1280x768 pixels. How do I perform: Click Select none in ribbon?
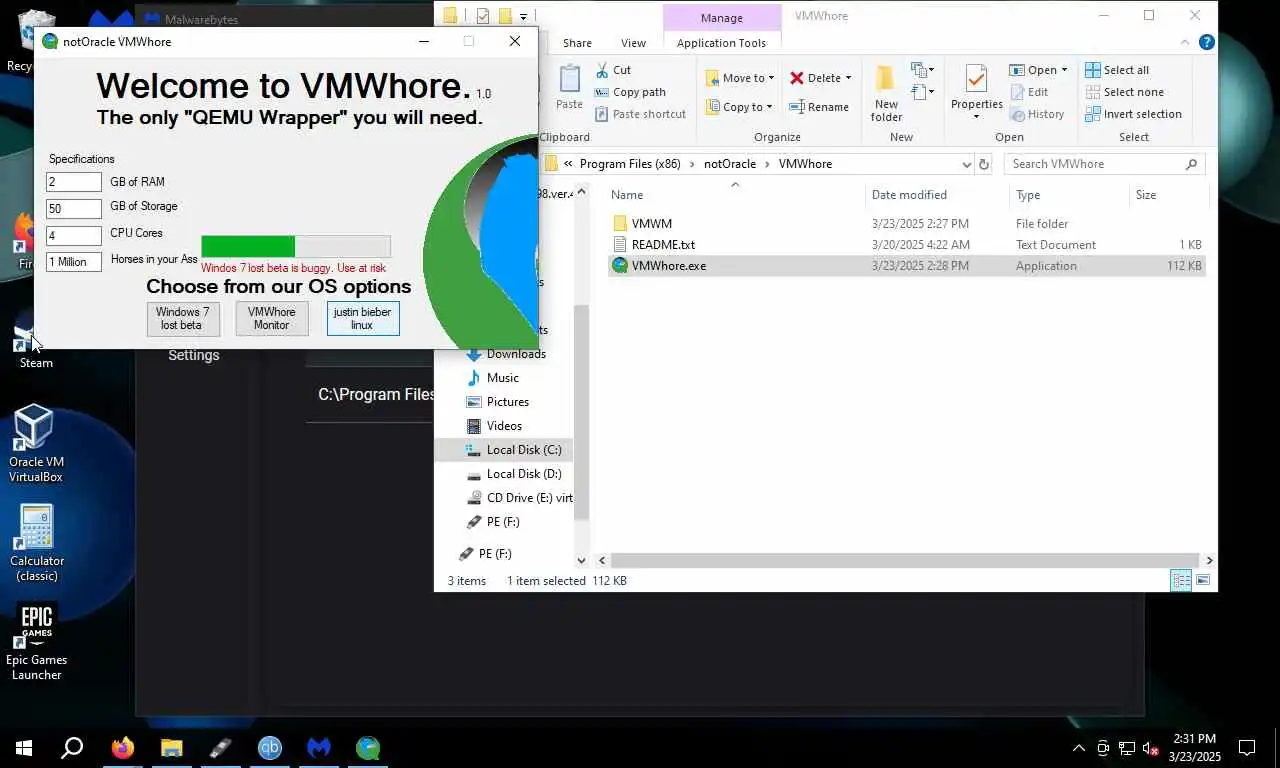[1124, 92]
